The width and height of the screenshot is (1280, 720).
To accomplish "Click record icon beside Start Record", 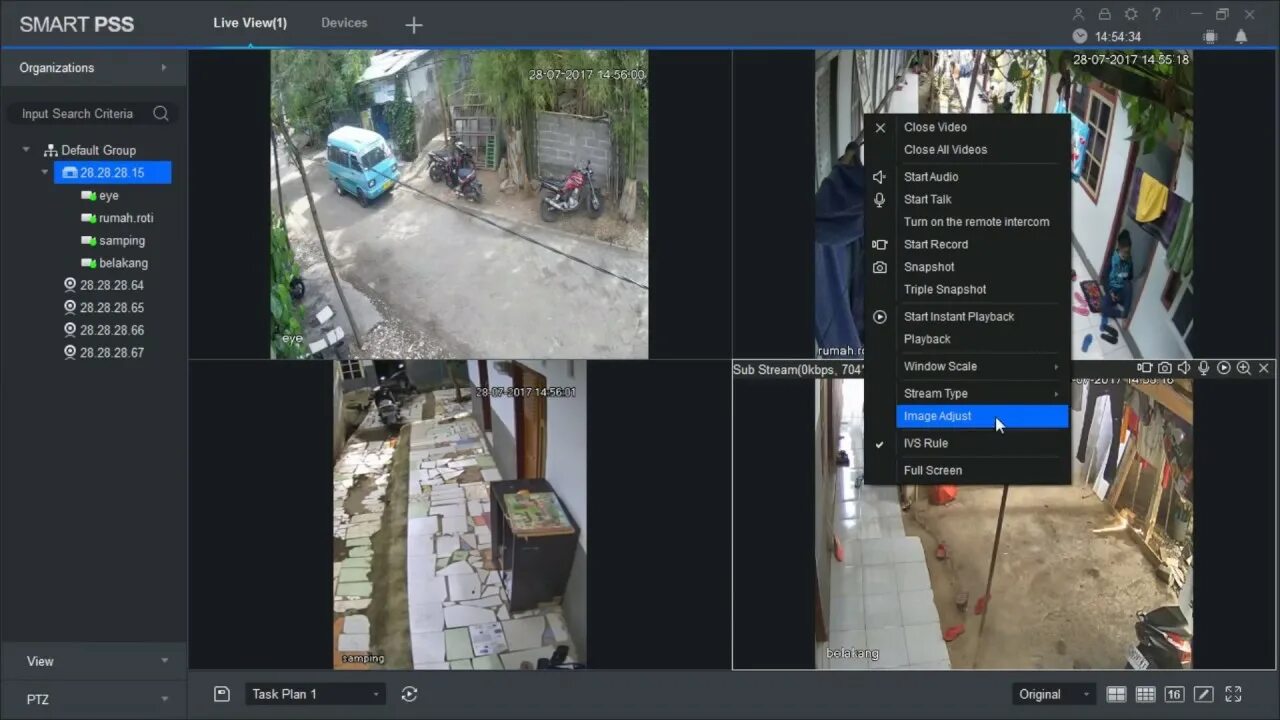I will (x=880, y=245).
